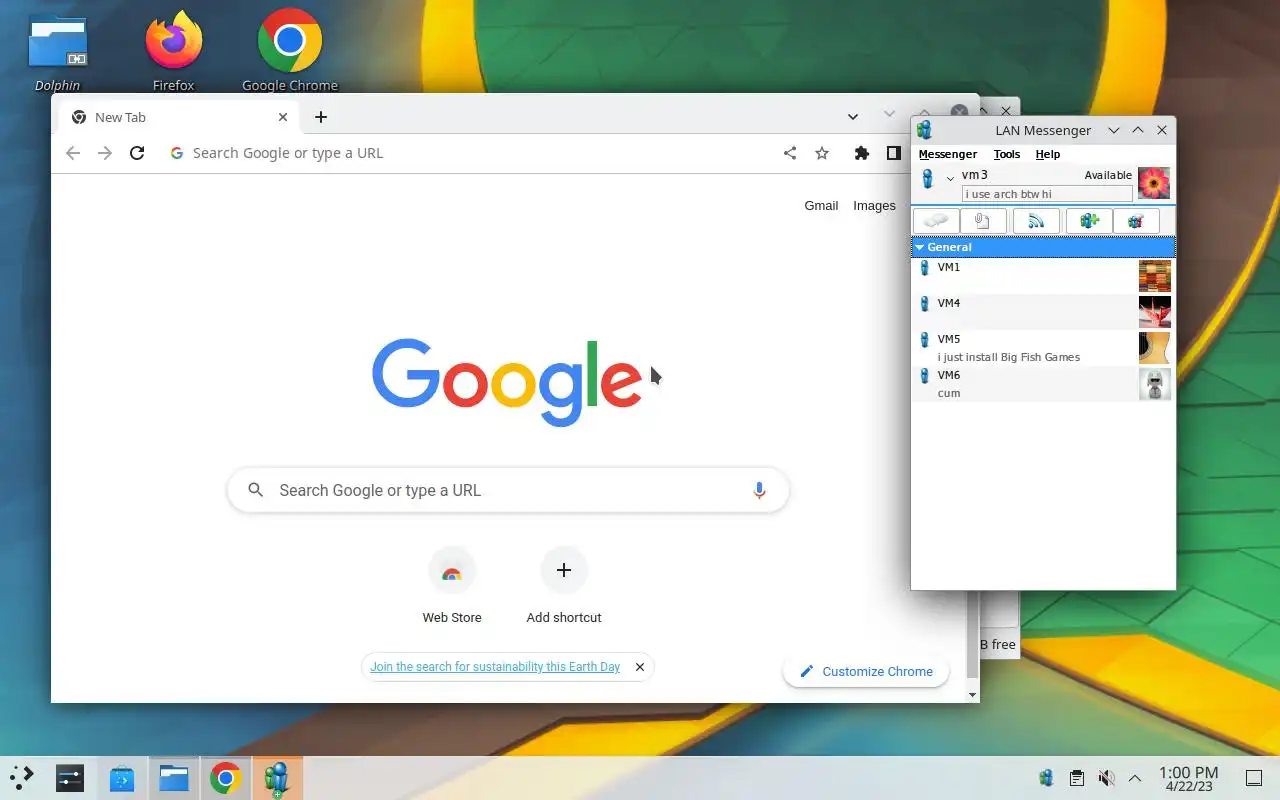Share this page from Chrome's address bar
This screenshot has width=1280, height=800.
pos(790,153)
